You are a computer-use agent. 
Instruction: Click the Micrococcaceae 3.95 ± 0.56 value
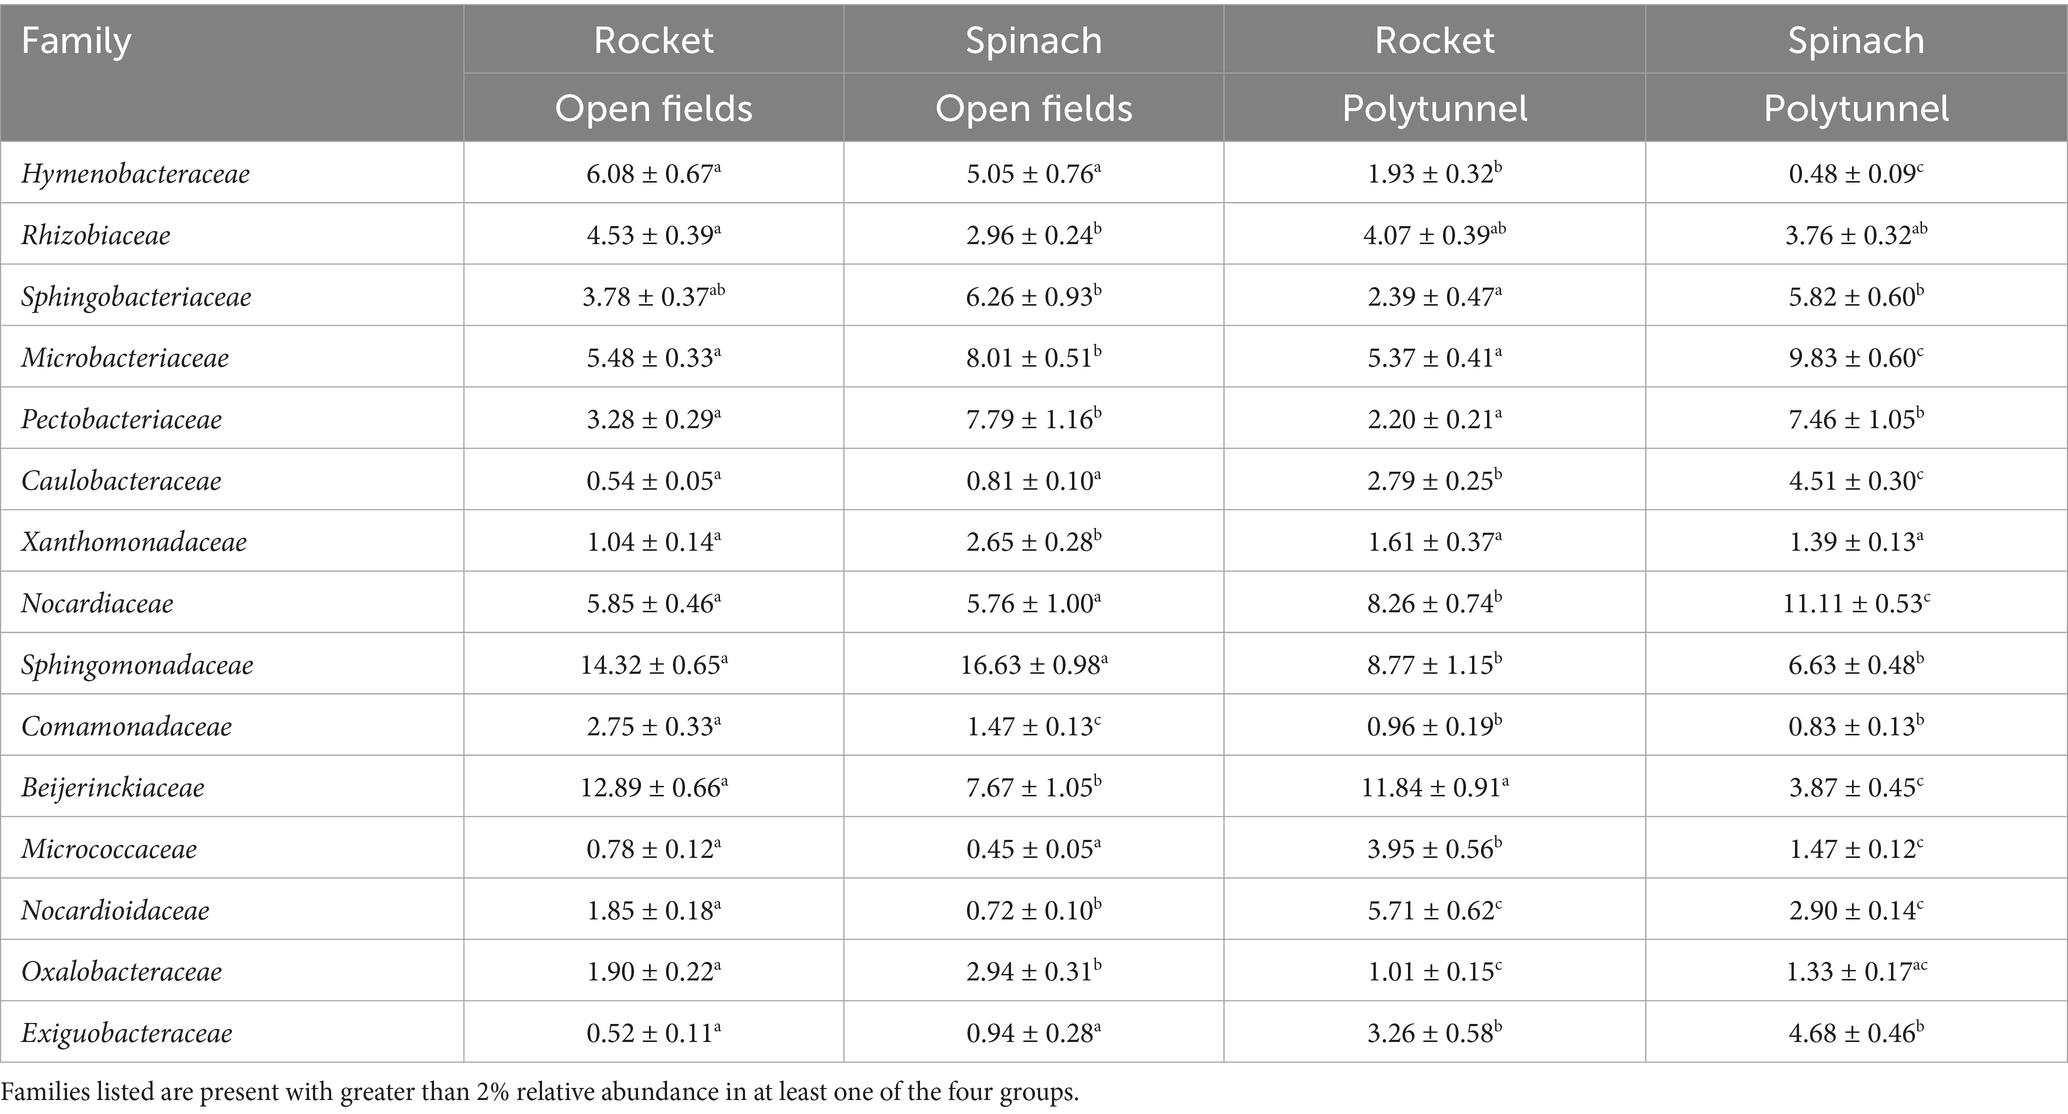click(x=1434, y=848)
